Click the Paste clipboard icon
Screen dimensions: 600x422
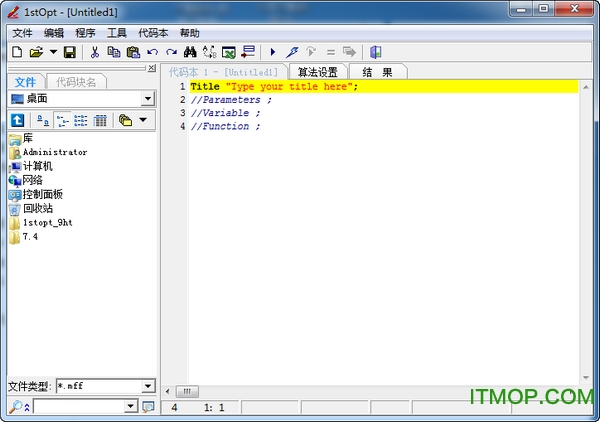[x=133, y=52]
